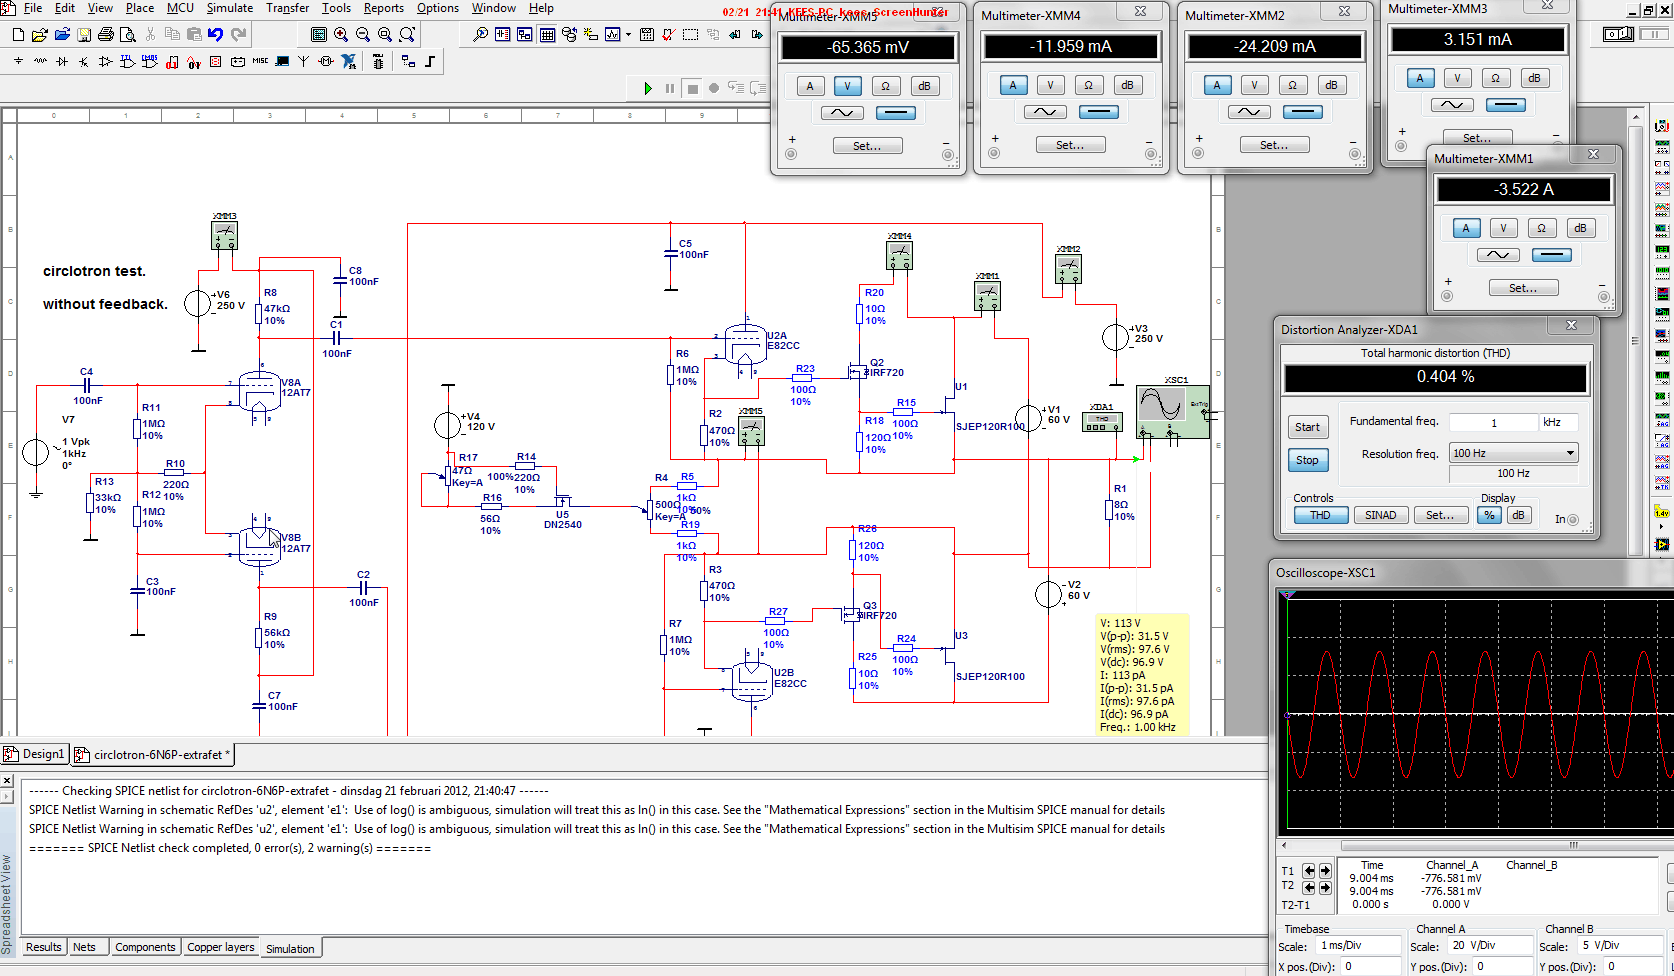1674x976 pixels.
Task: Click the Fundamental freq. input field
Action: pyautogui.click(x=1493, y=422)
